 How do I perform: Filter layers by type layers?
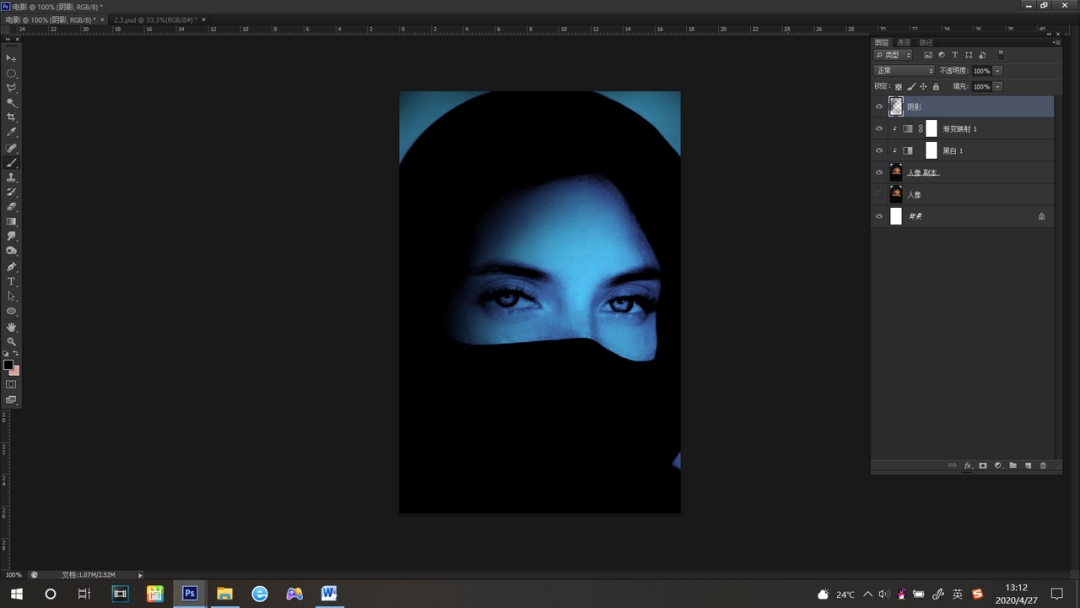pos(955,54)
